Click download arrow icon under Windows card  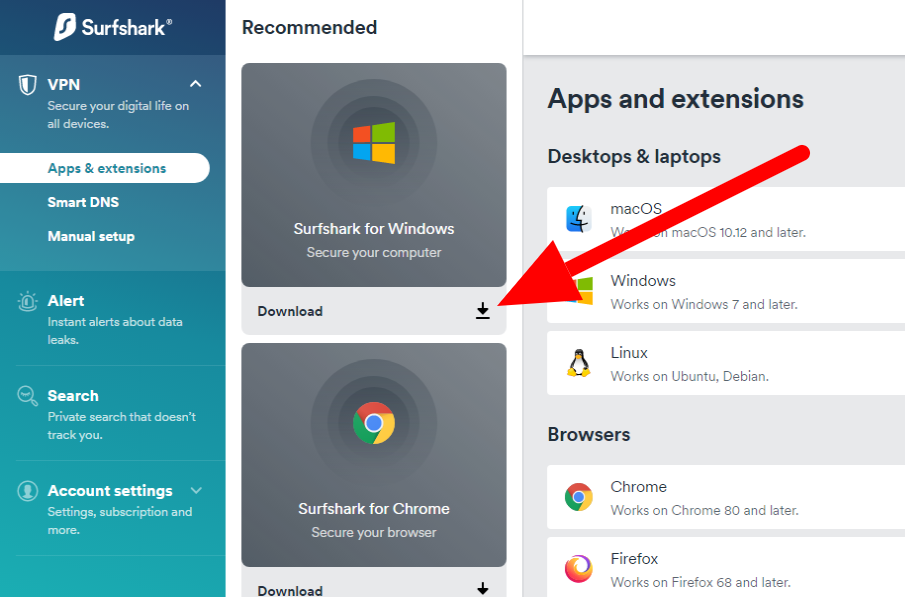coord(483,311)
